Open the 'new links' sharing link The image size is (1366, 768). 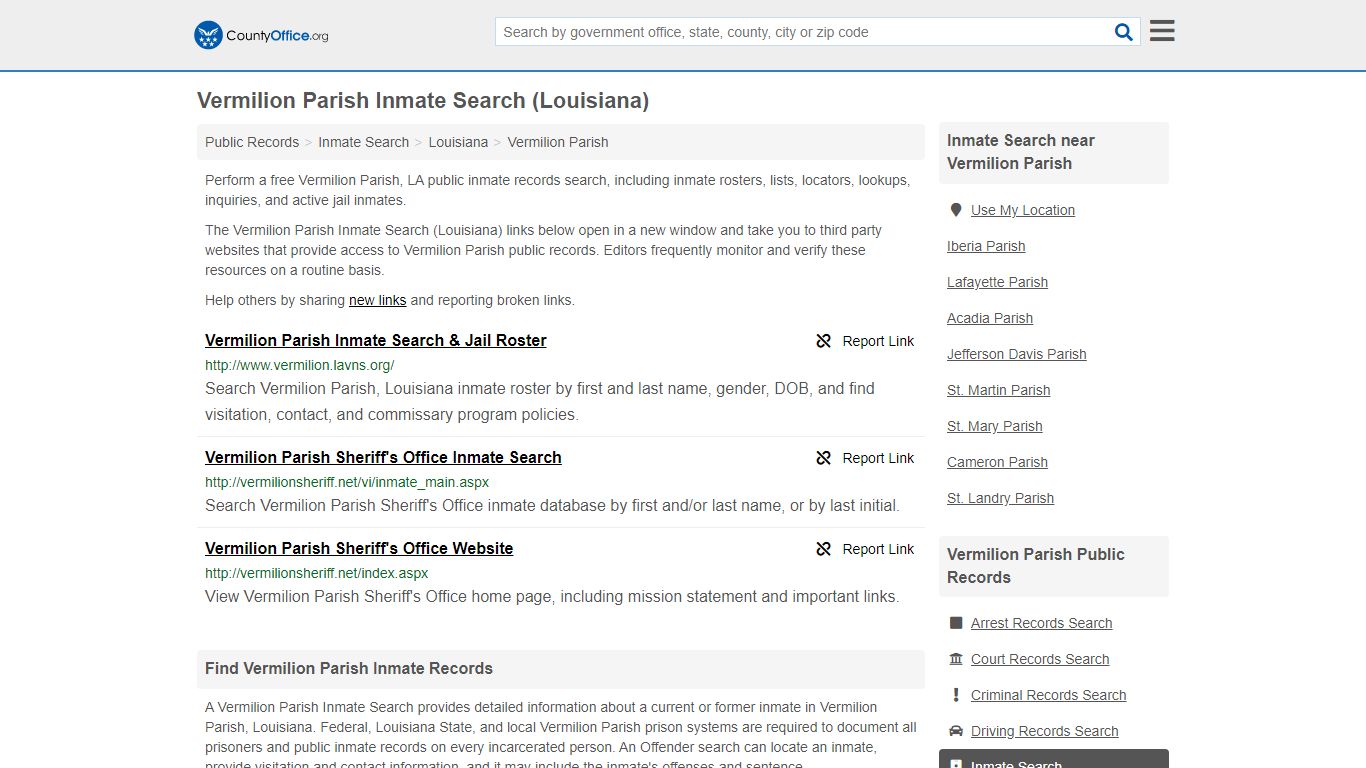tap(377, 300)
